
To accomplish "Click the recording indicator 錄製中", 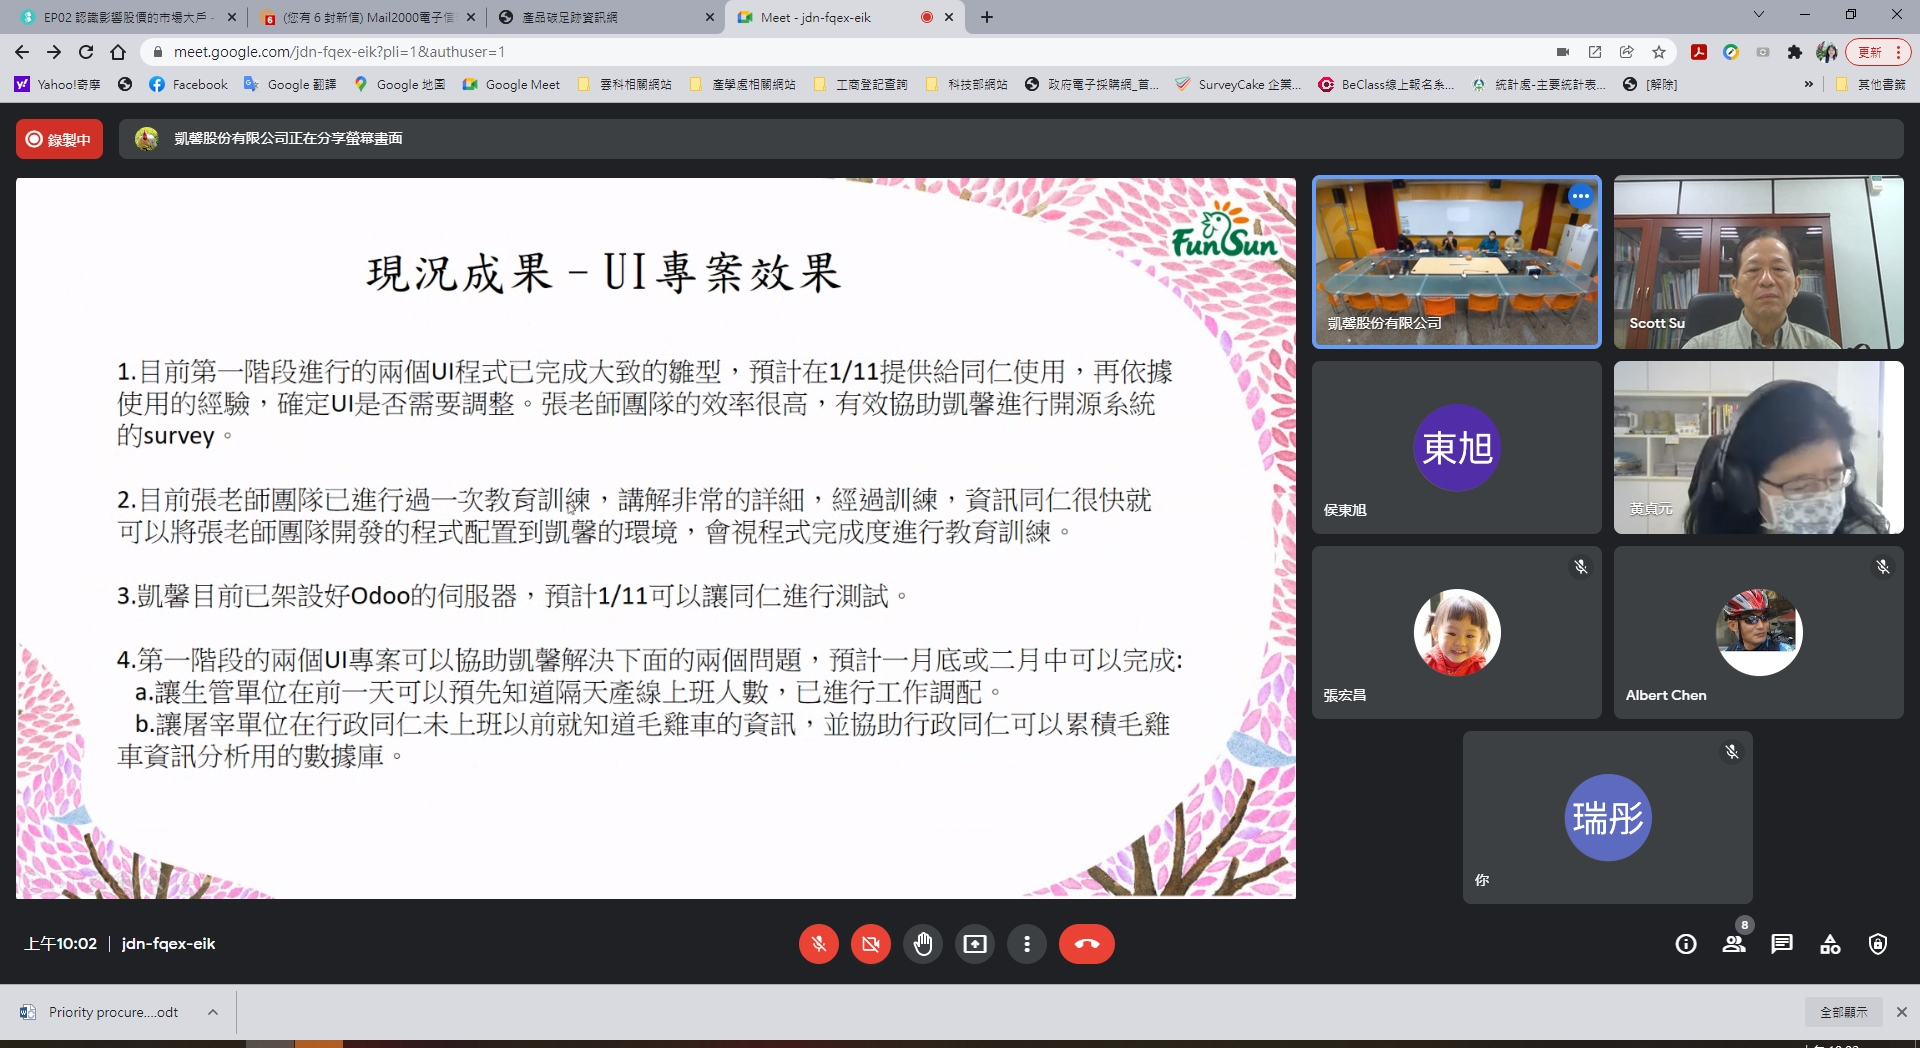I will point(59,139).
